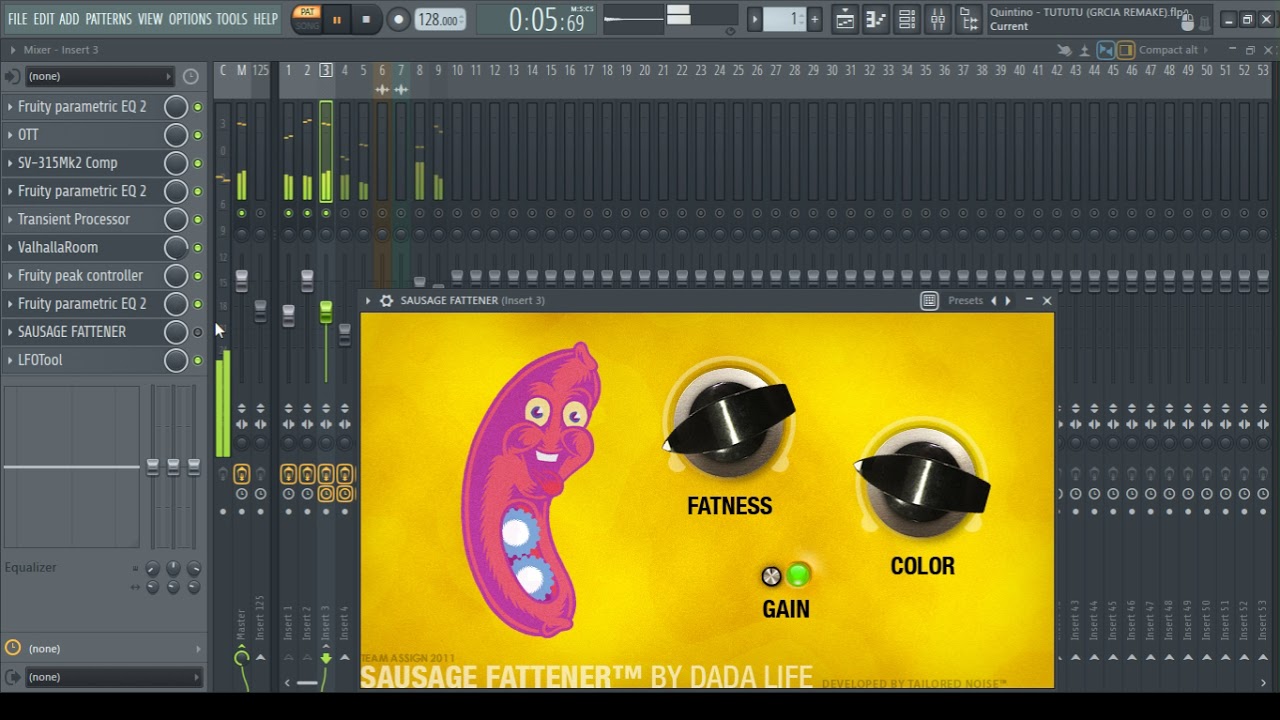Select mixer track 3 header

[326, 70]
